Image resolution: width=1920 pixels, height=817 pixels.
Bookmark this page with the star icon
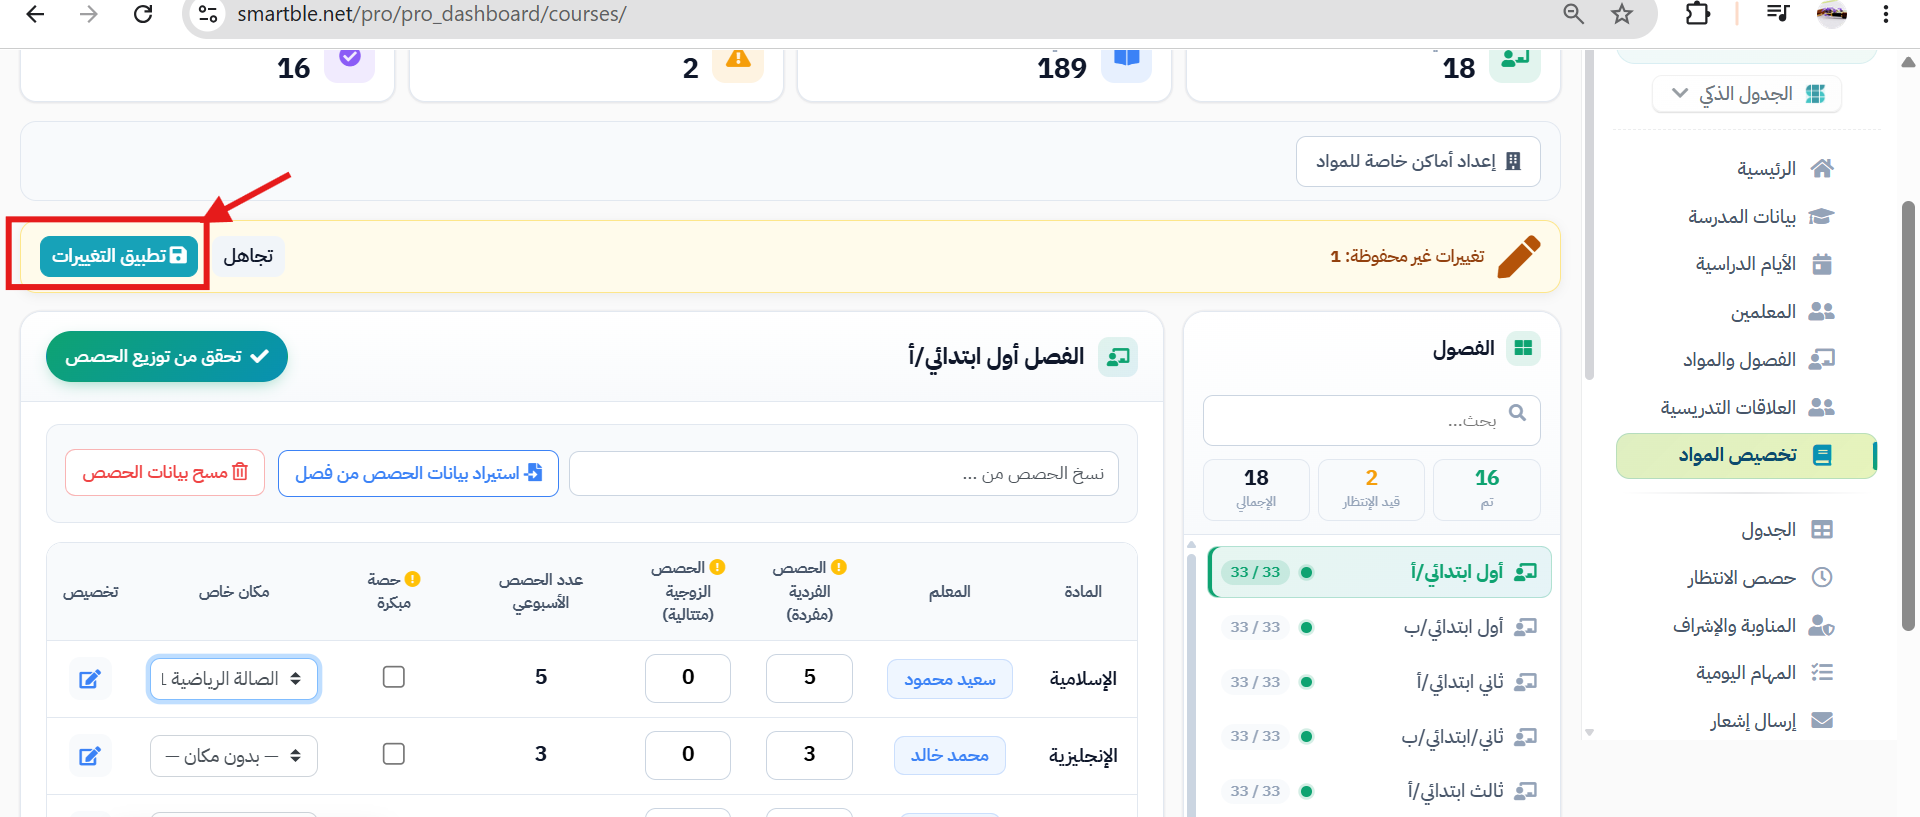[x=1622, y=14]
